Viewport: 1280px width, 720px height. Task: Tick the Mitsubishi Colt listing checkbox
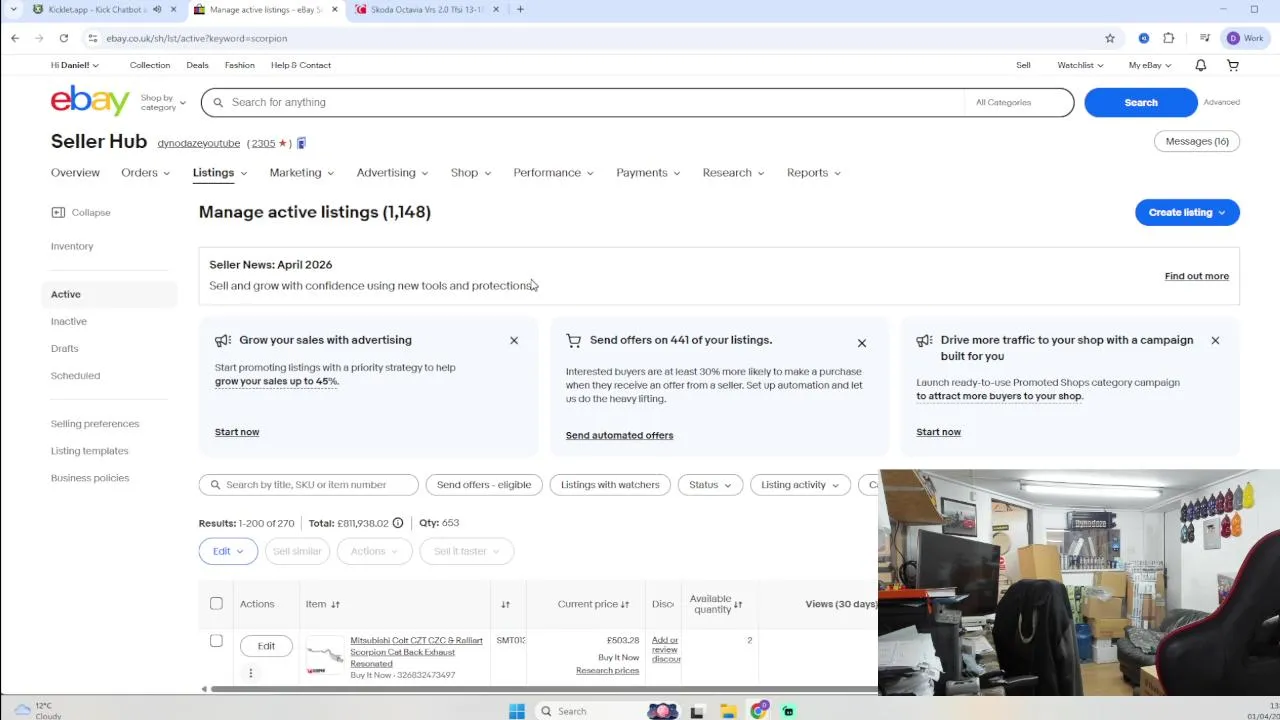tap(216, 640)
